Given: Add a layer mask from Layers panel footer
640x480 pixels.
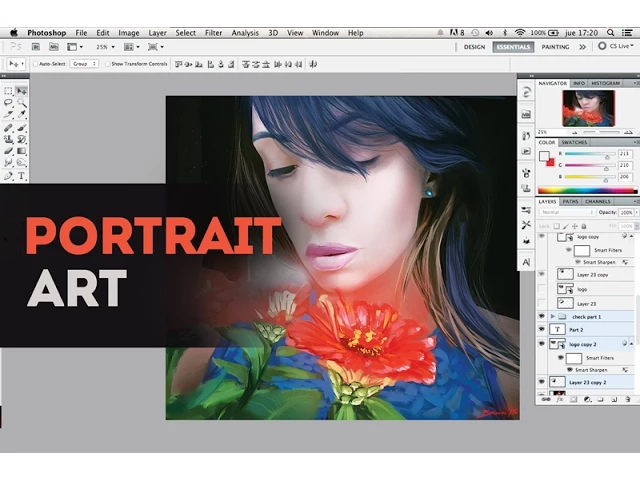Looking at the screenshot, I should point(573,400).
